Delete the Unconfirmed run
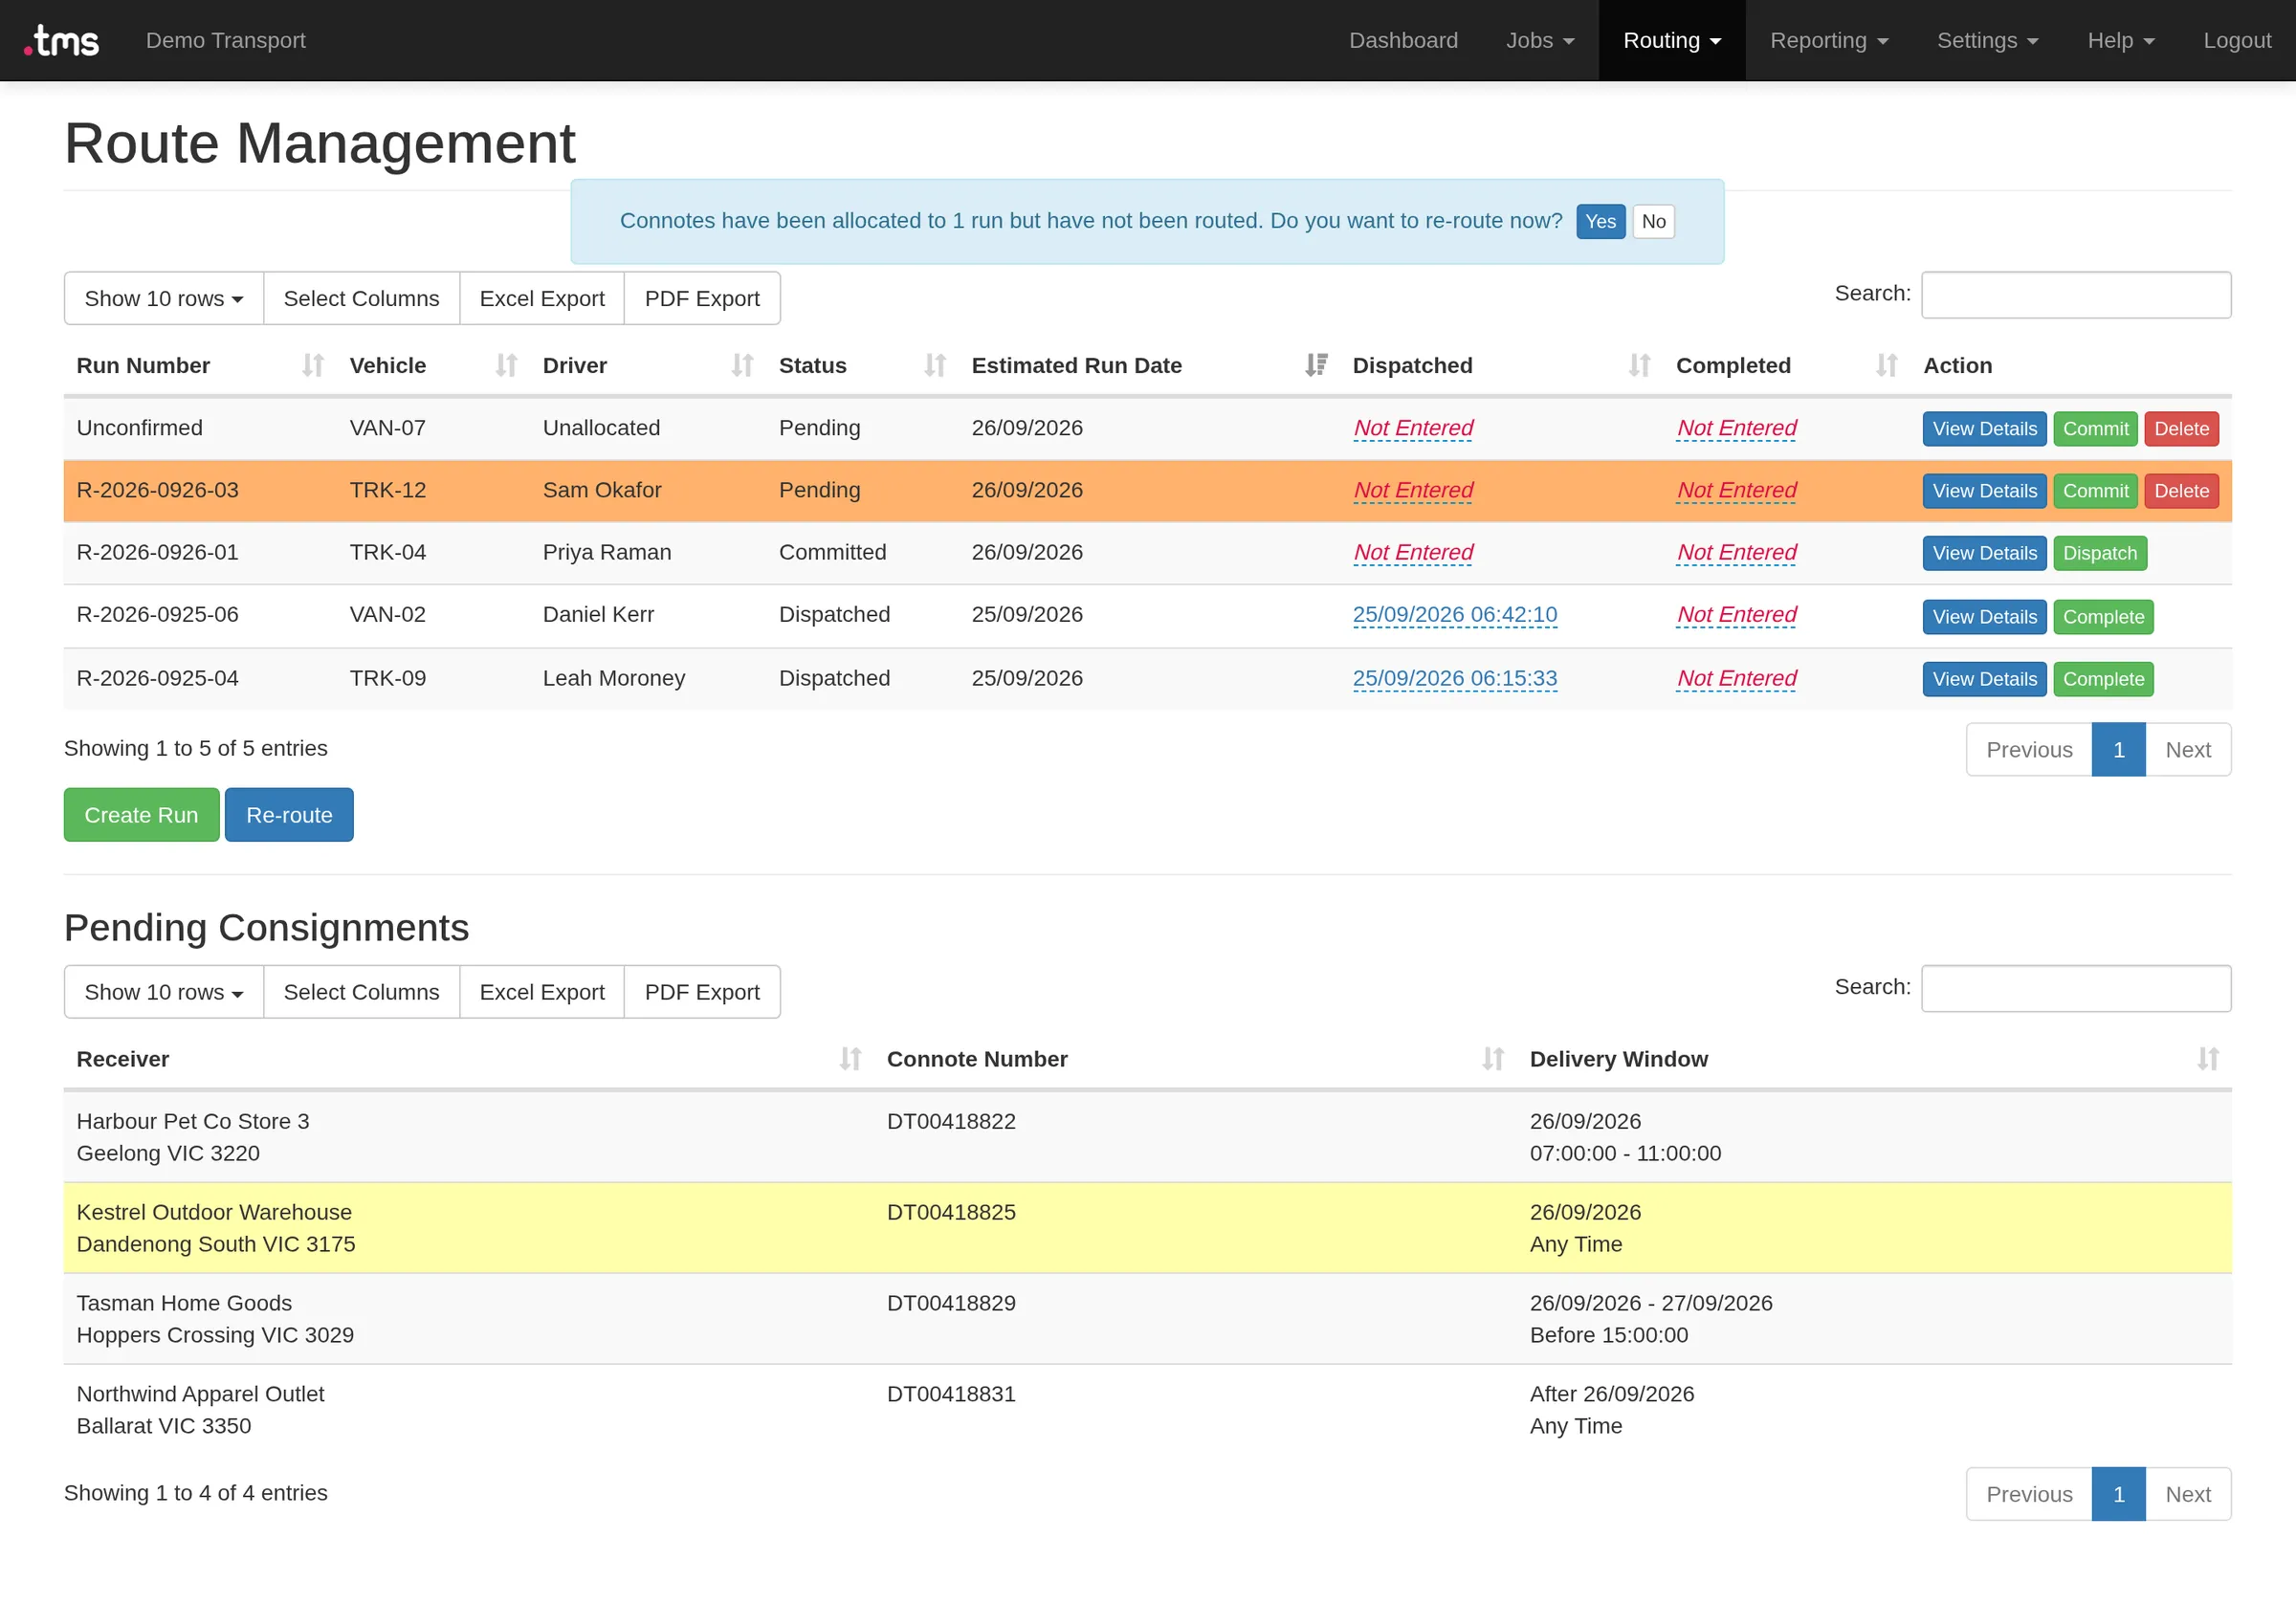Image resolution: width=2296 pixels, height=1604 pixels. pos(2181,429)
